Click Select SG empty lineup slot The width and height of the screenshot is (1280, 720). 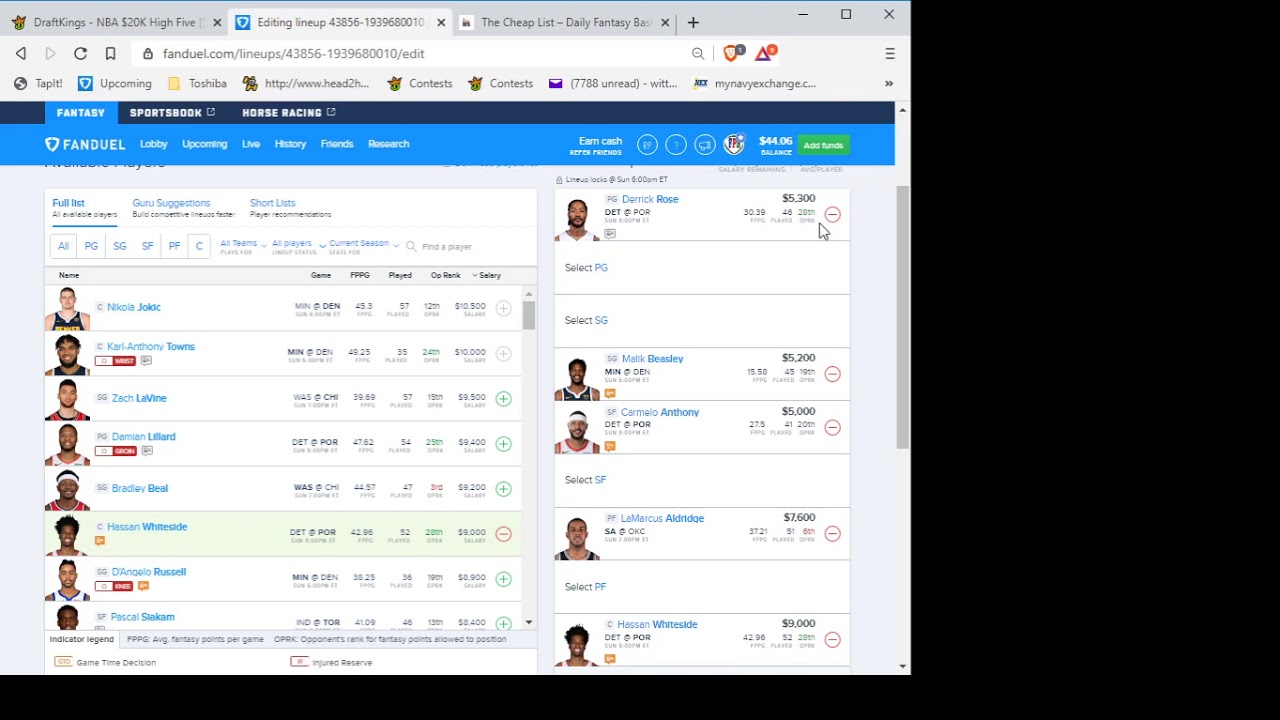pyautogui.click(x=702, y=320)
